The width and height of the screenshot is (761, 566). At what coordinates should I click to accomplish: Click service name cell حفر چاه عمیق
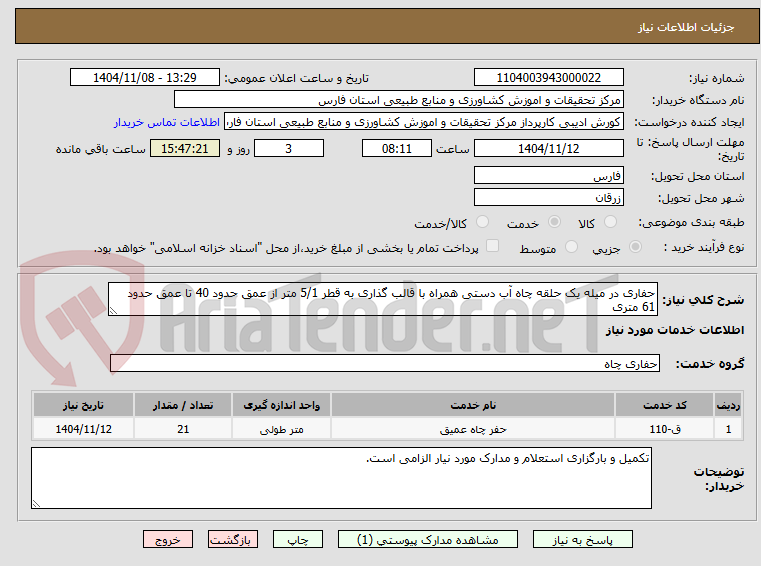pyautogui.click(x=473, y=429)
